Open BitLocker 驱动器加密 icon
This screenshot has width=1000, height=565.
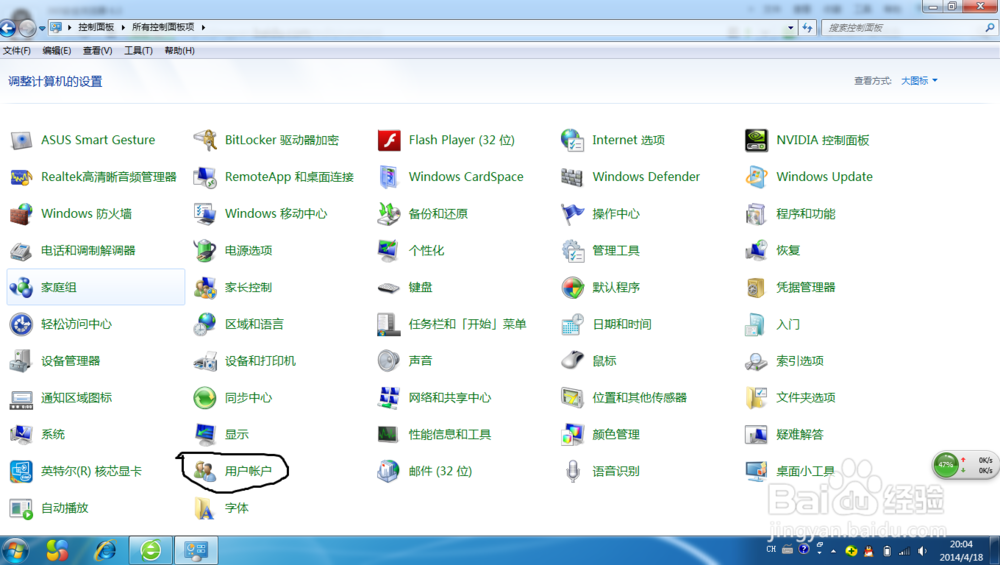(205, 140)
